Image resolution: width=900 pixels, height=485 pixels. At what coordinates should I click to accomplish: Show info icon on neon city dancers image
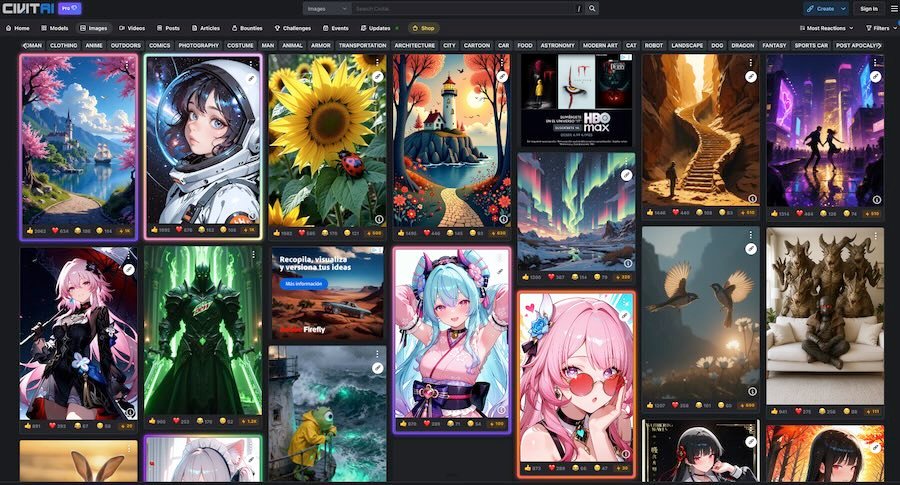point(877,200)
